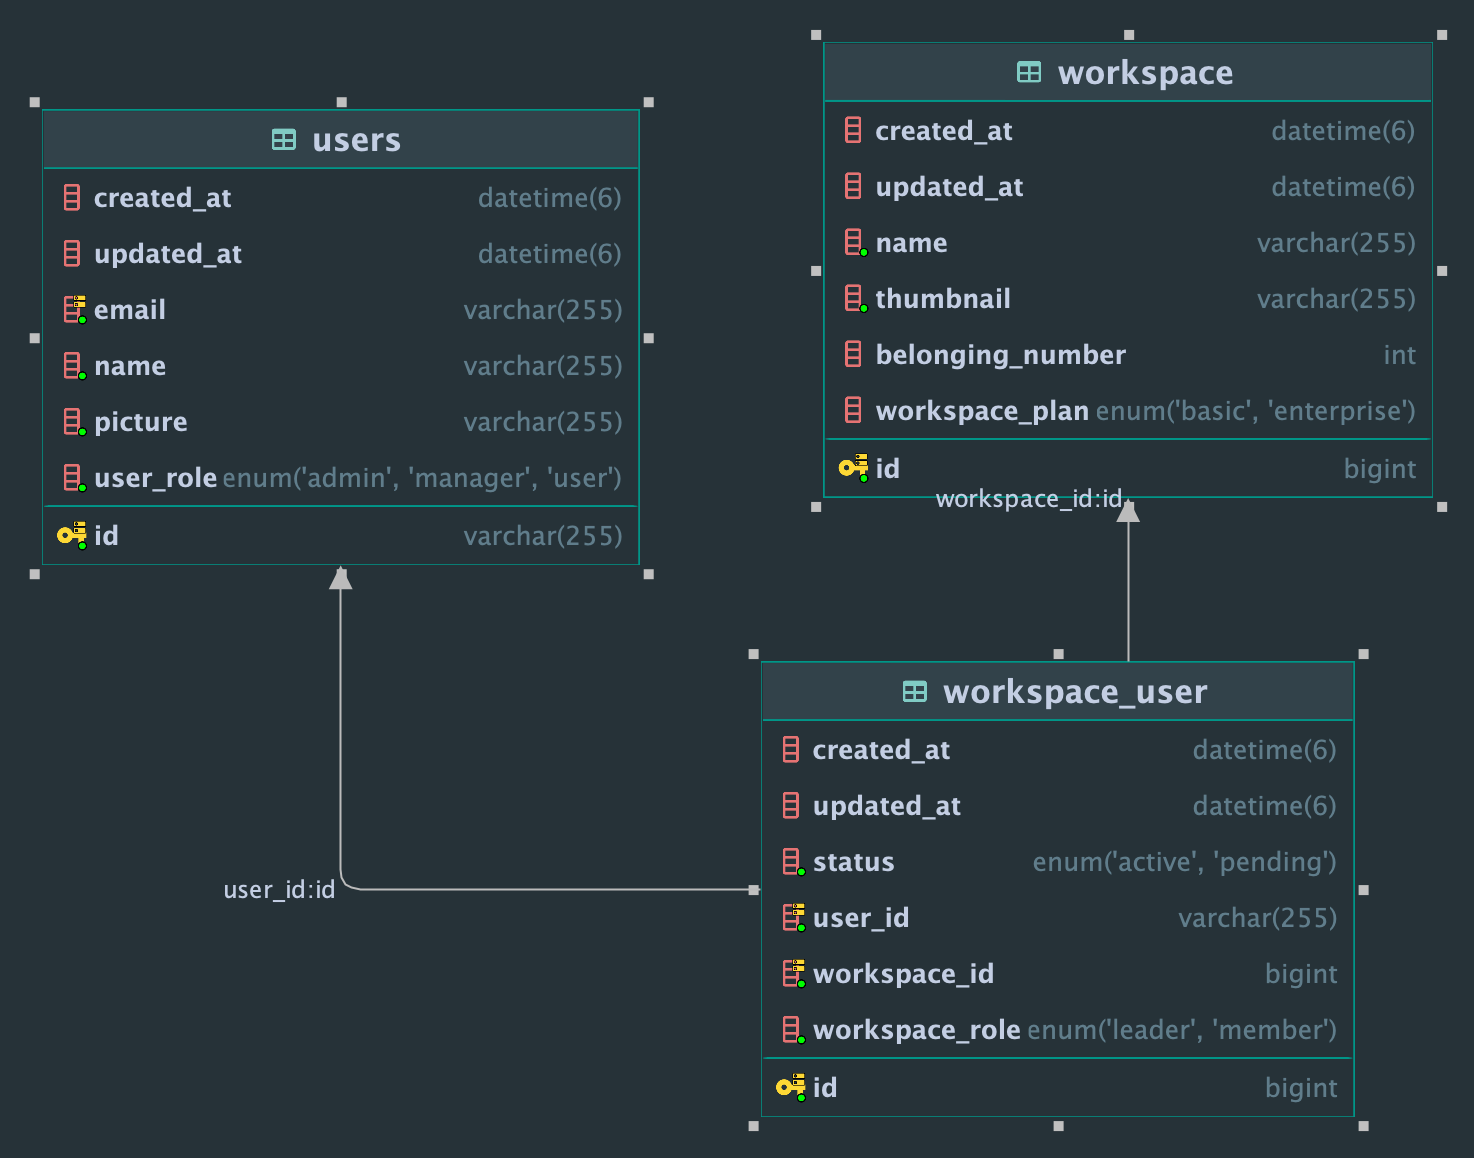Click the column icon beside workspace created_at
The image size is (1474, 1158).
853,130
